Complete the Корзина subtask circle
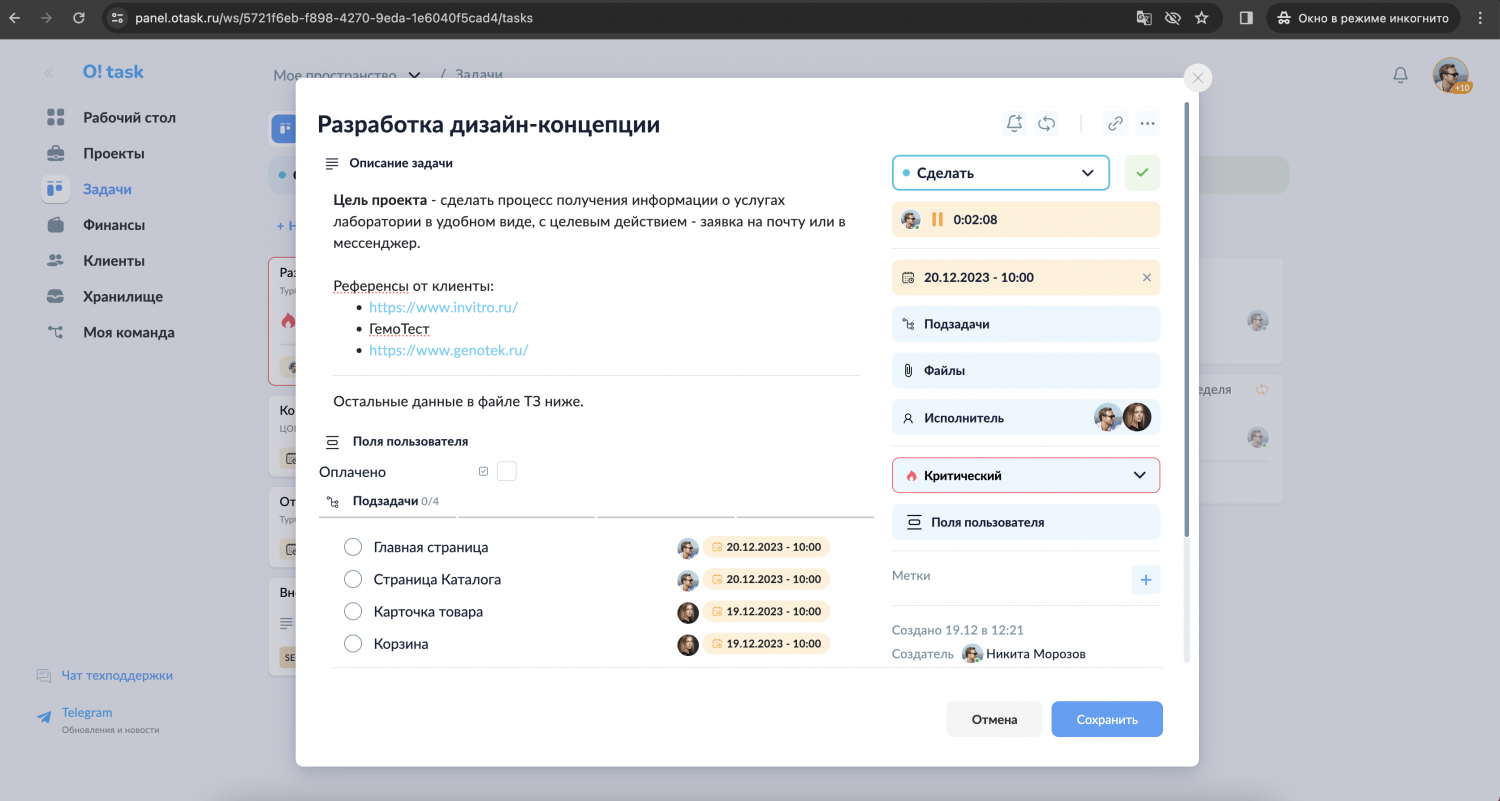Viewport: 1500px width, 801px height. click(x=353, y=644)
